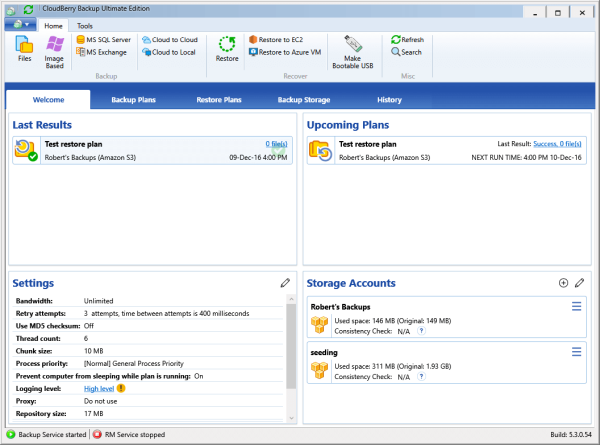Open Make Bootable USB tool
This screenshot has height=445, width=600.
pos(351,50)
